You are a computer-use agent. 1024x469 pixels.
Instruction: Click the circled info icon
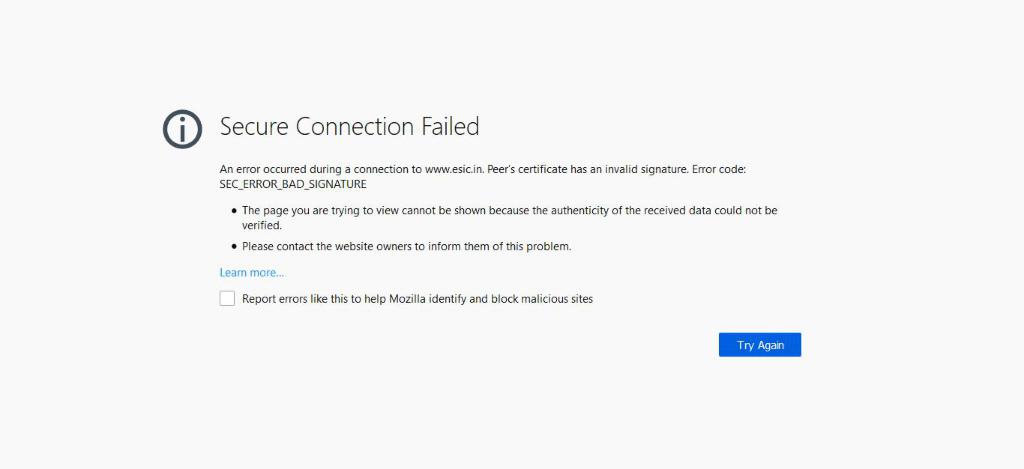(x=182, y=129)
